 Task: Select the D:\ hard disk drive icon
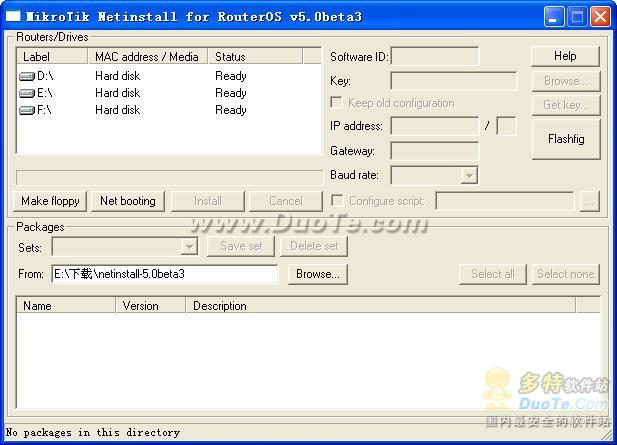click(27, 76)
